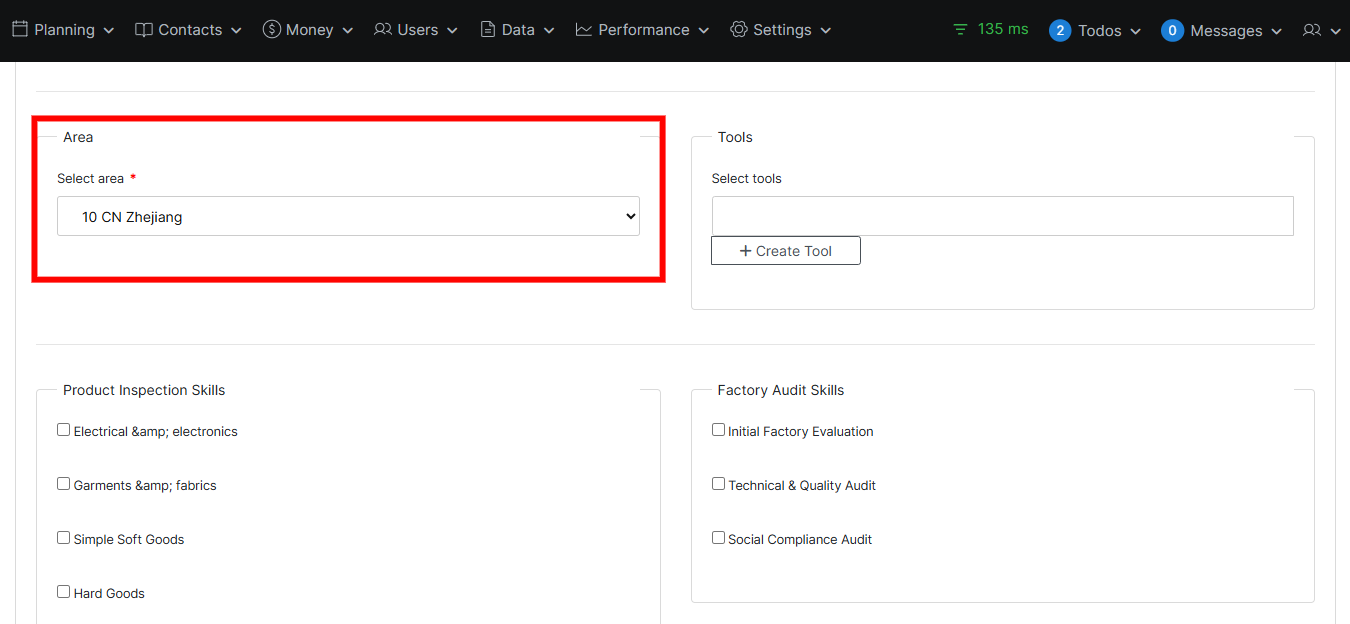This screenshot has height=624, width=1350.
Task: Click the Contacts book icon
Action: point(144,30)
